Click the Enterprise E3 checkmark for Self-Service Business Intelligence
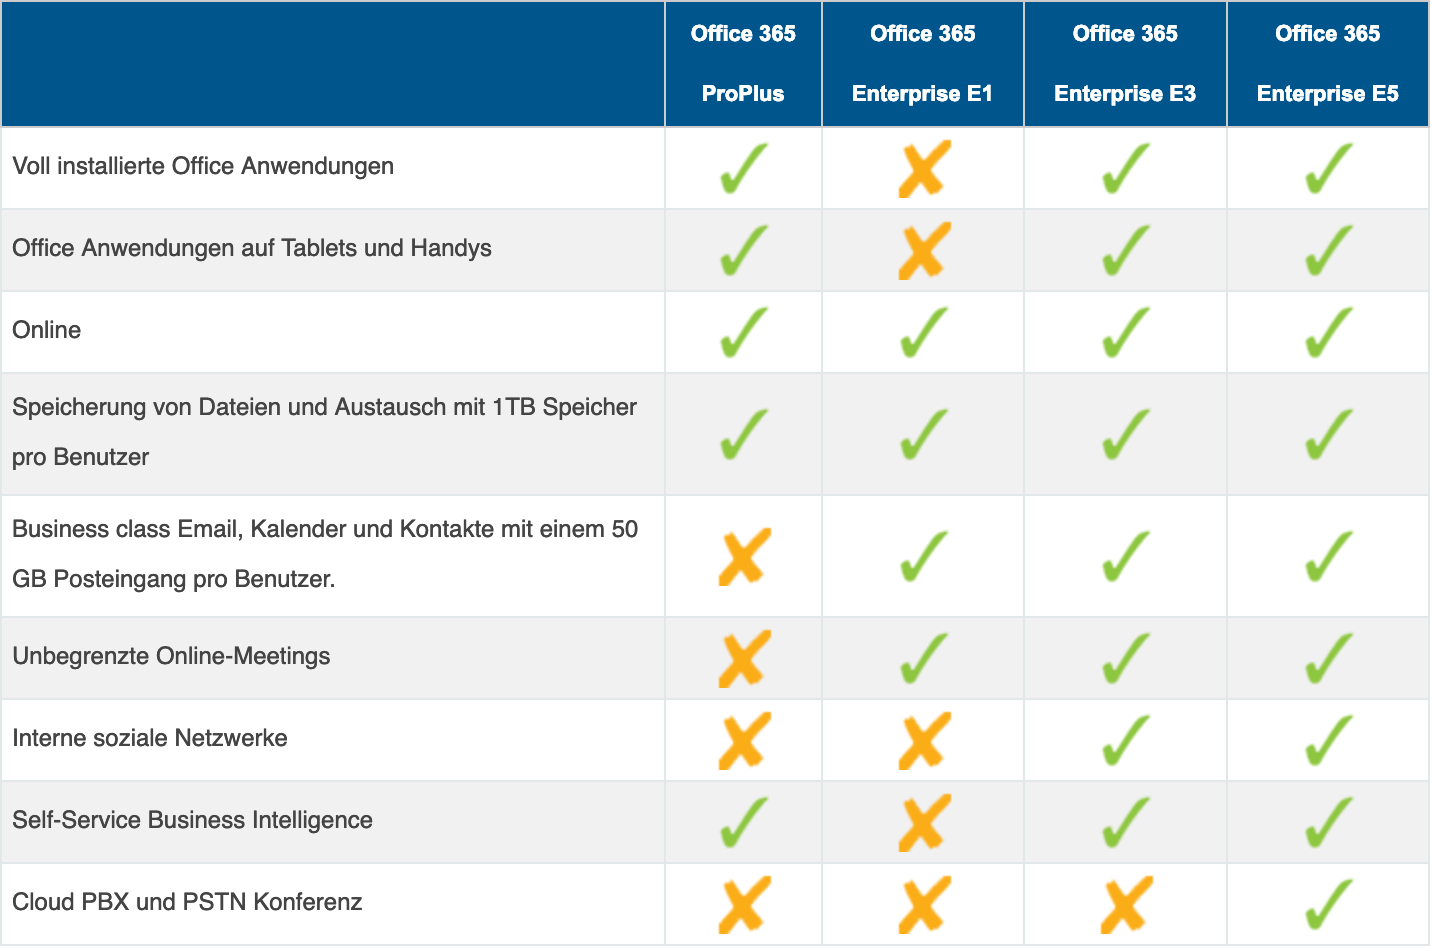The height and width of the screenshot is (948, 1432). tap(1126, 822)
